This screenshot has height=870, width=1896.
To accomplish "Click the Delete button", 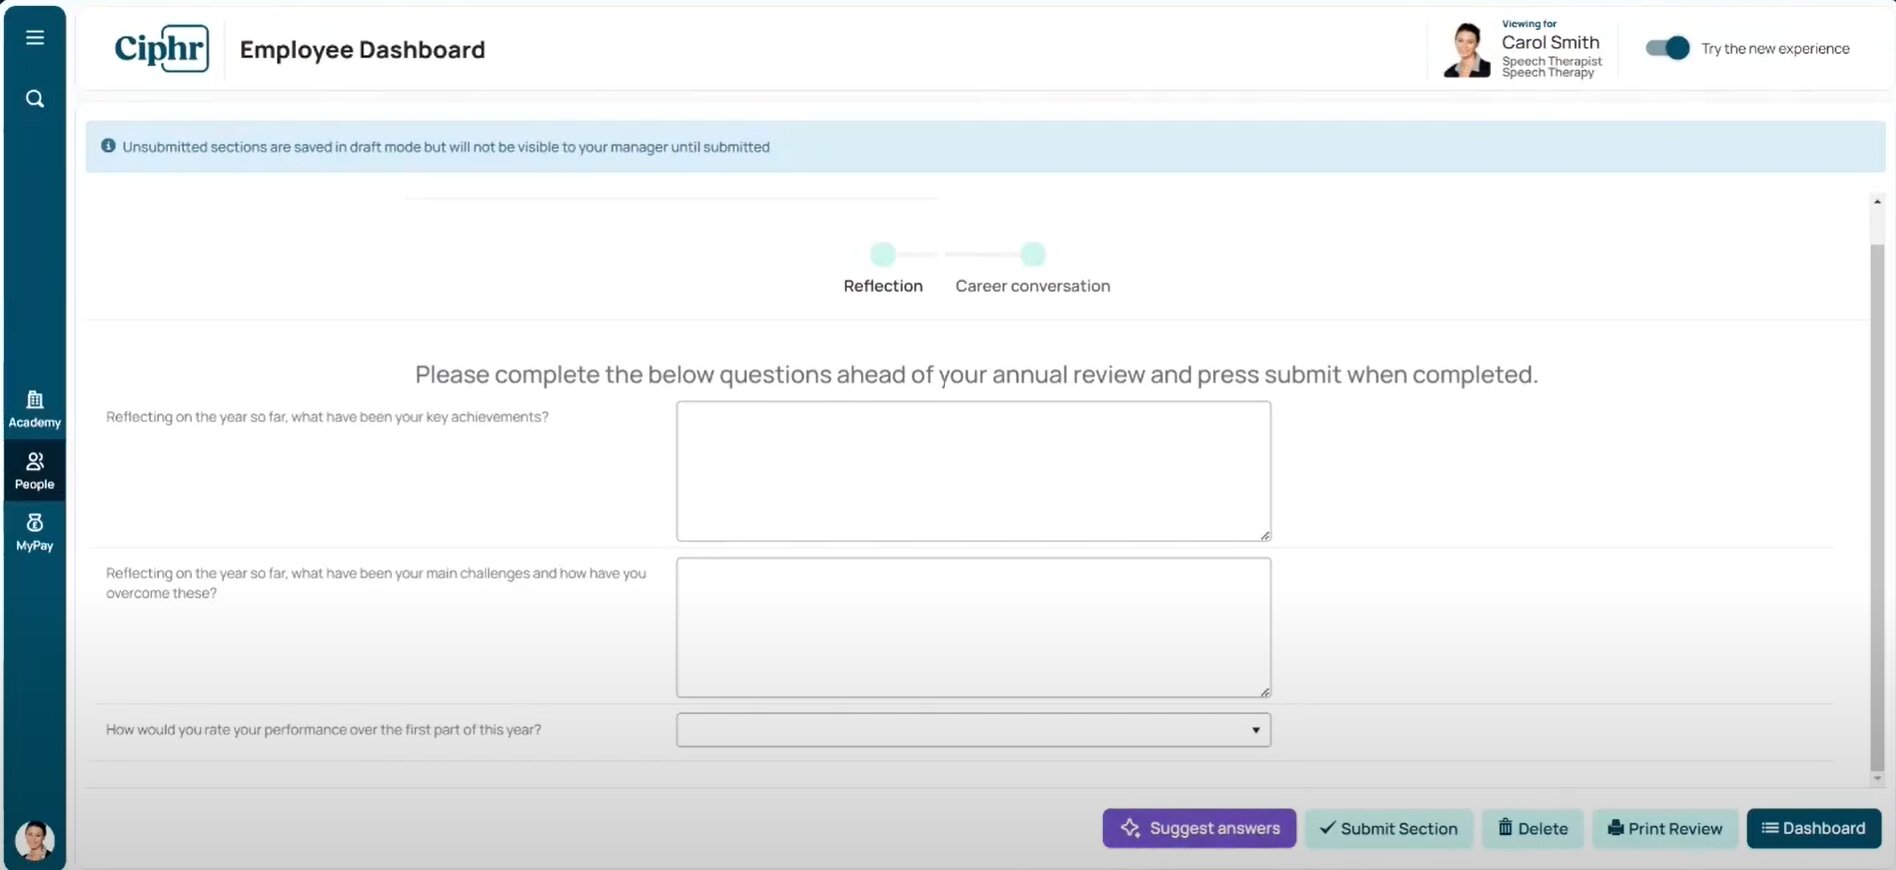I will (1532, 828).
